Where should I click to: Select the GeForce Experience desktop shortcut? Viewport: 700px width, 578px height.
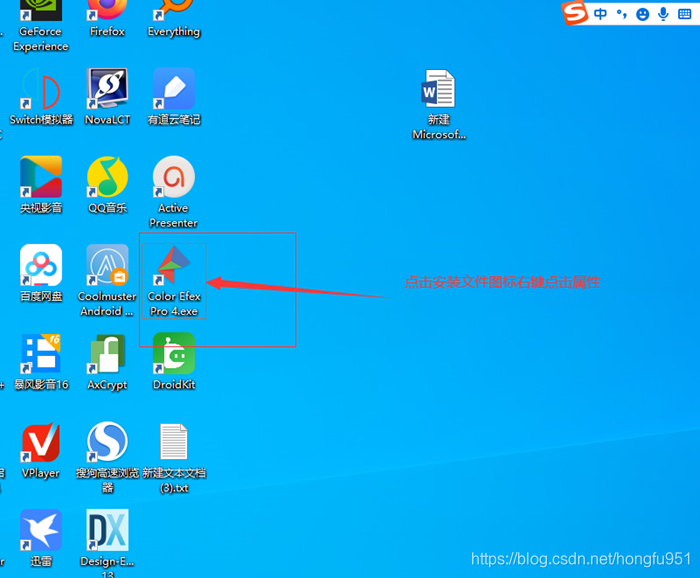(41, 26)
